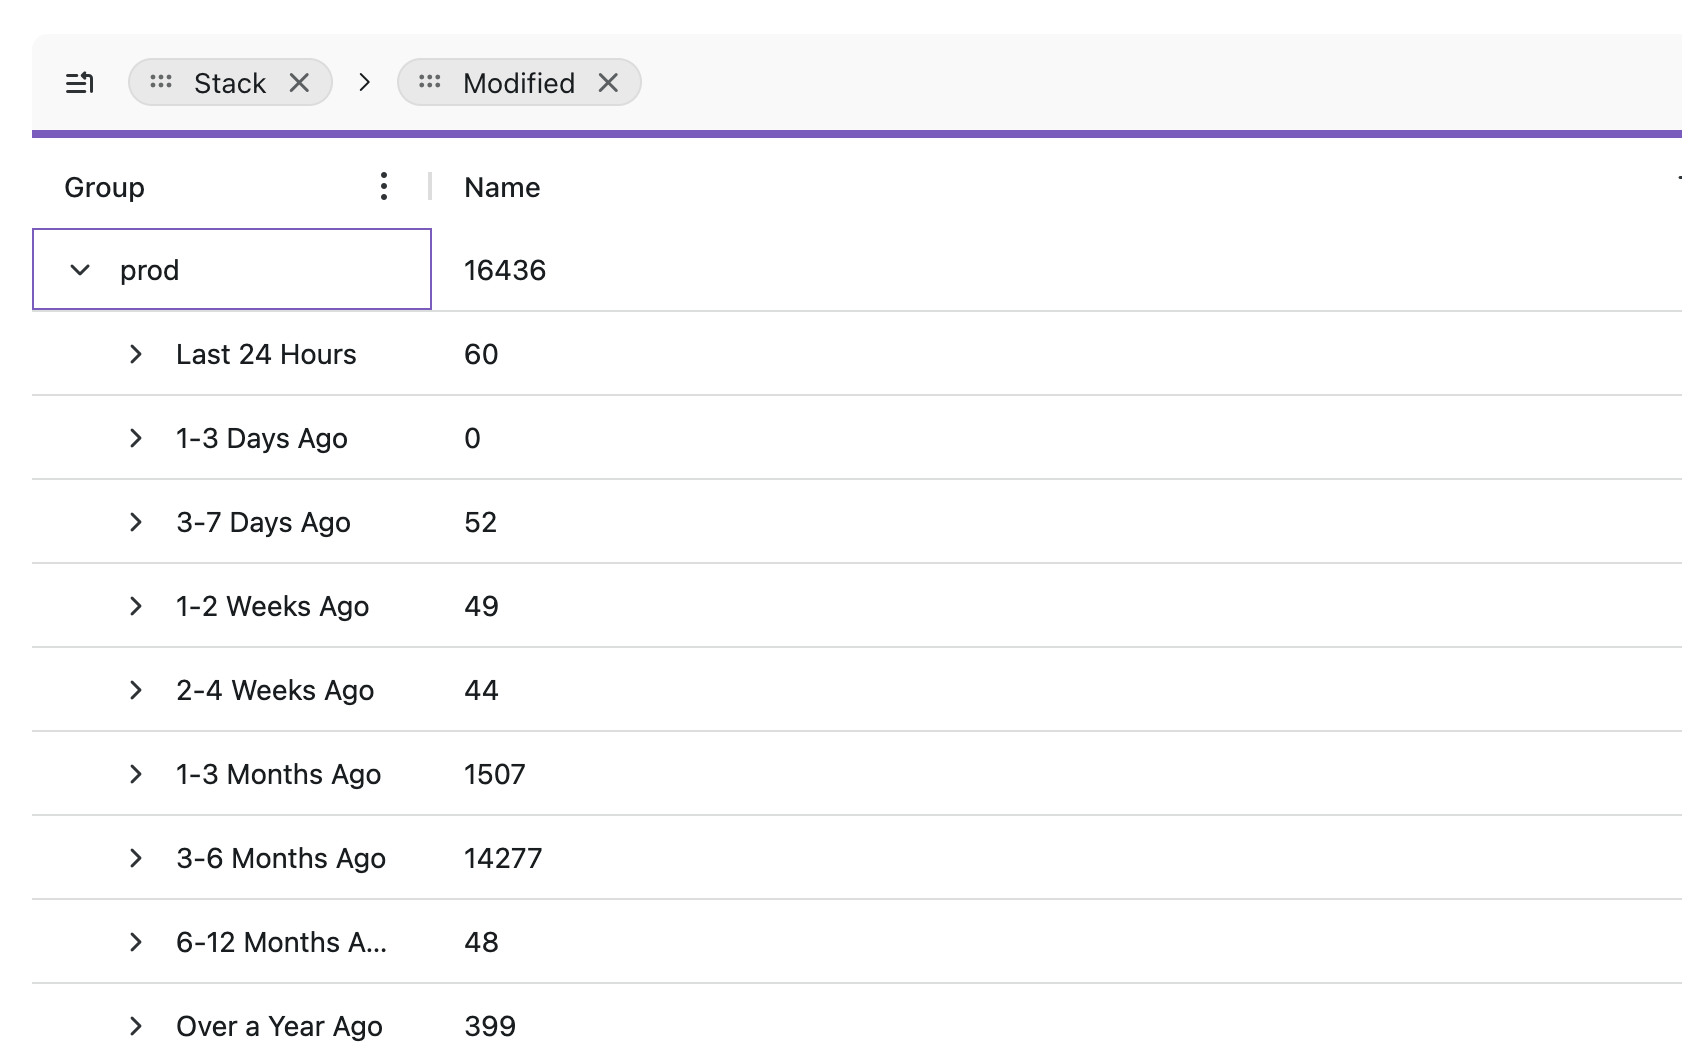1682x1060 pixels.
Task: Expand the 3-6 Months Ago group
Action: click(136, 858)
